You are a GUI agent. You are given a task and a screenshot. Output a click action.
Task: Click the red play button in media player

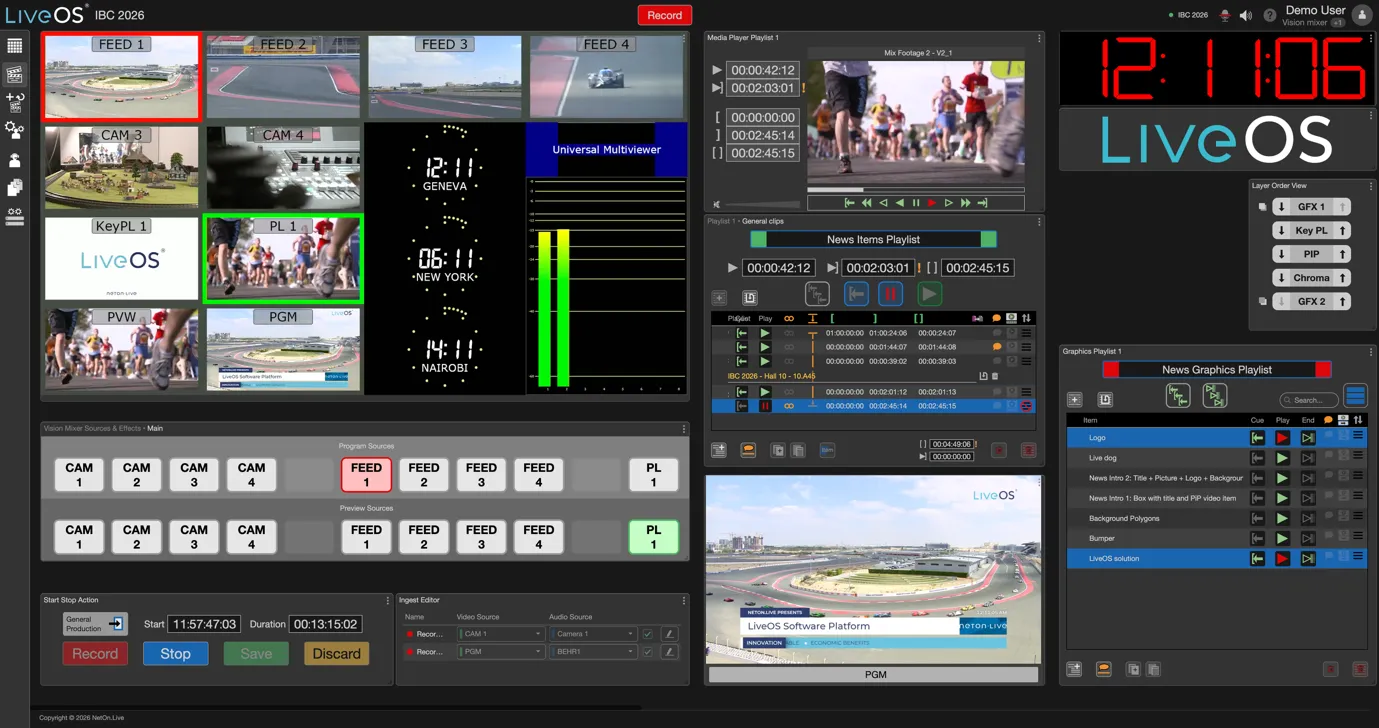tap(932, 203)
